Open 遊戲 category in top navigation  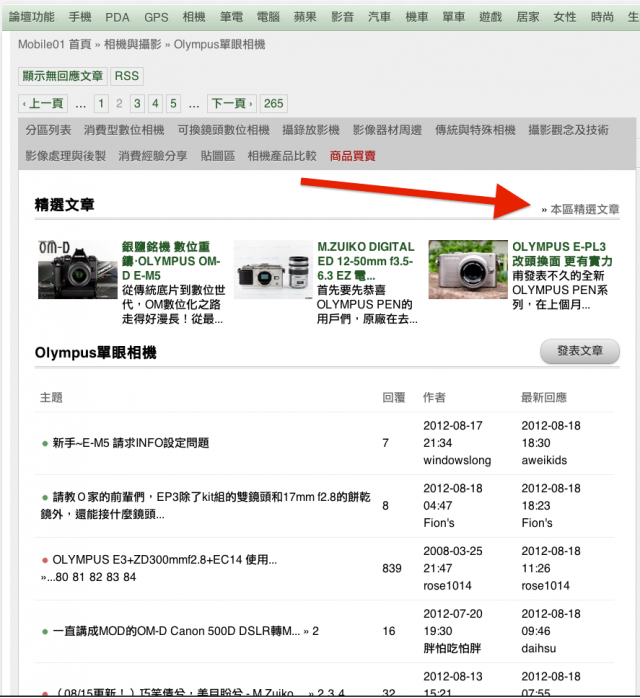[x=491, y=17]
